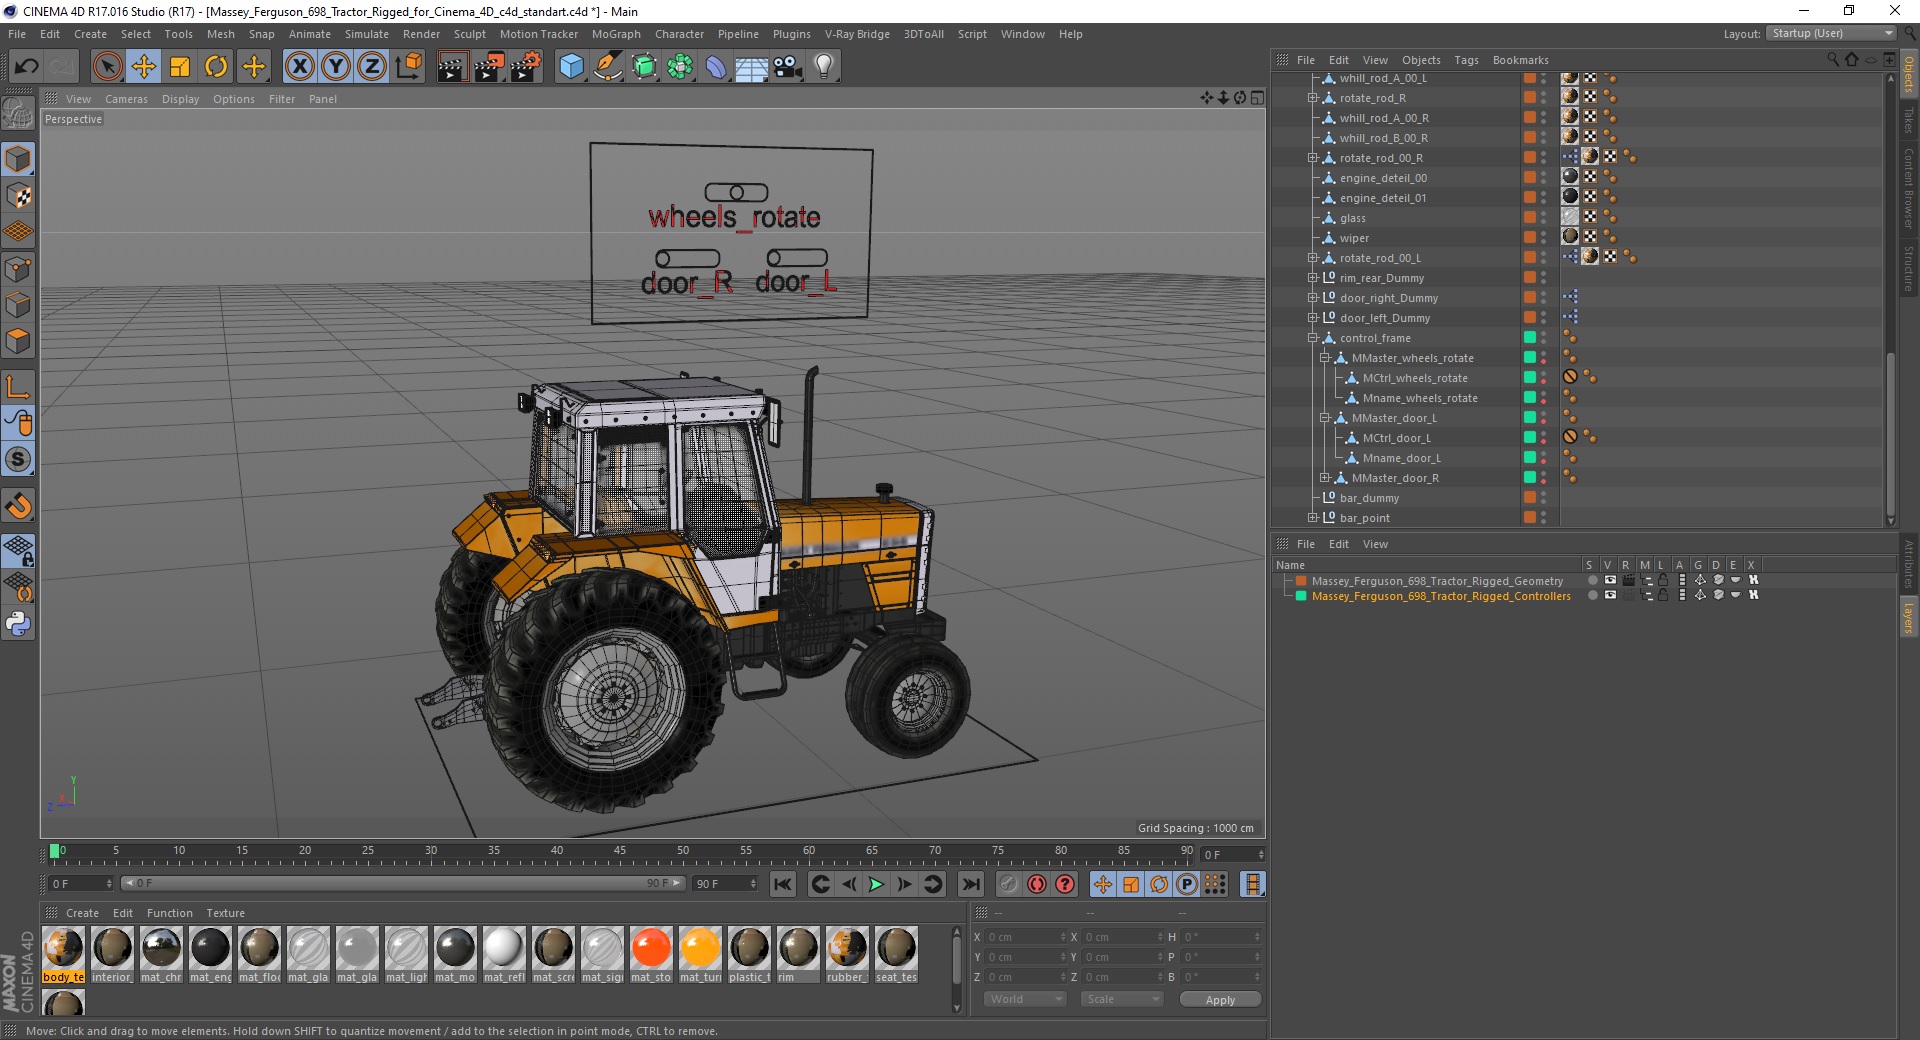Click the coordinate system icon
Viewport: 1920px width, 1040px height.
tap(408, 67)
